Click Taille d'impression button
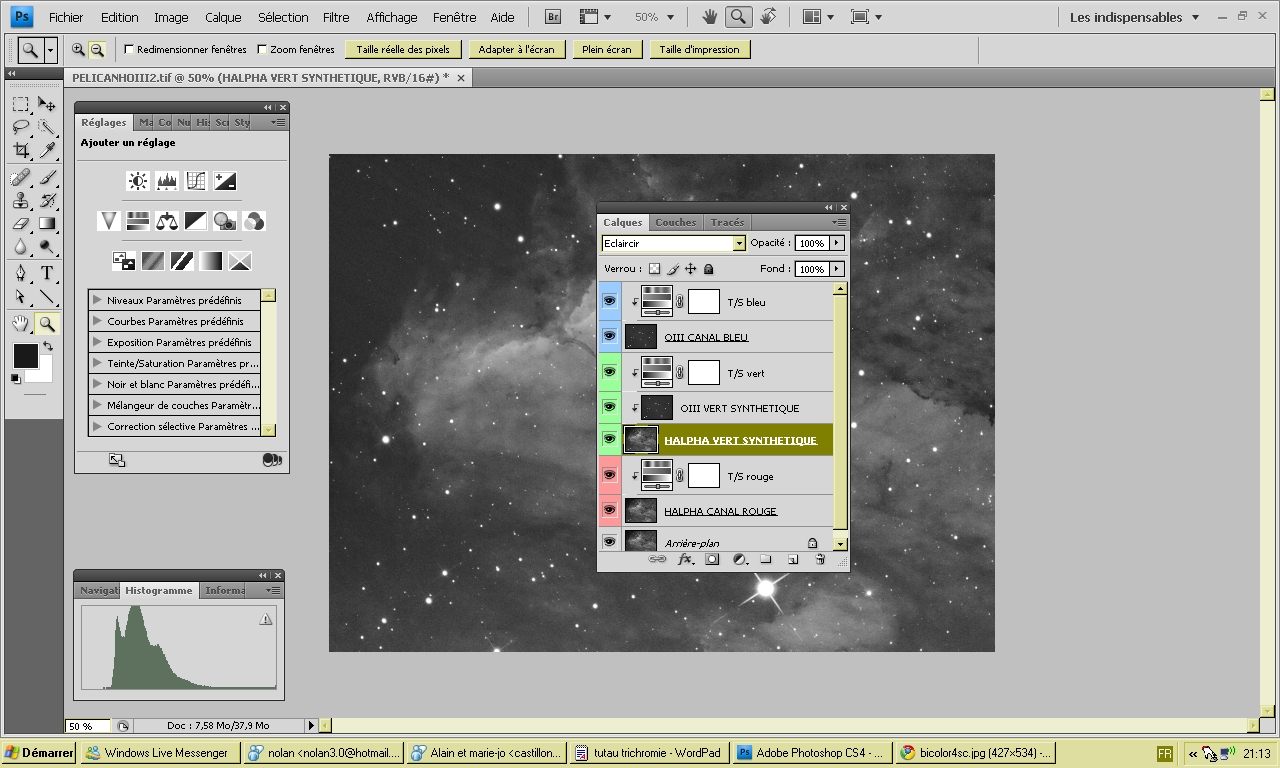 click(x=700, y=49)
